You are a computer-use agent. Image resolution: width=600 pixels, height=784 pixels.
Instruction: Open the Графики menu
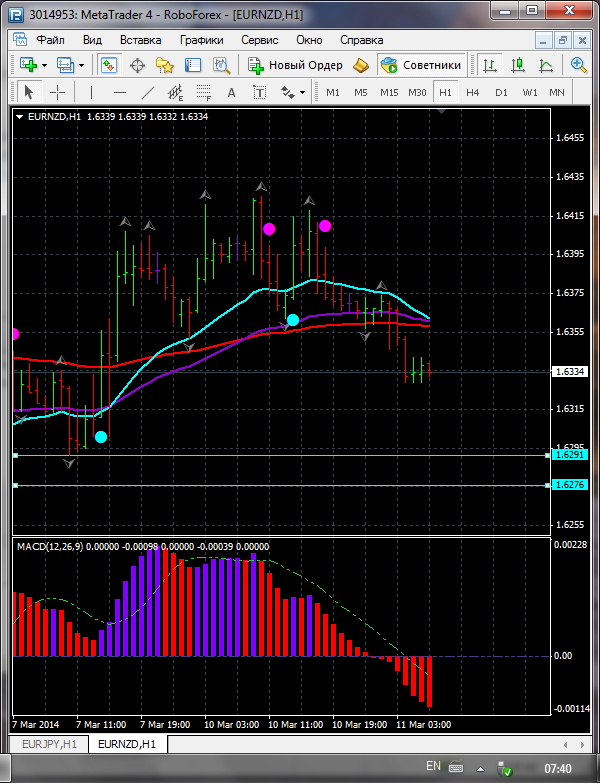coord(202,40)
